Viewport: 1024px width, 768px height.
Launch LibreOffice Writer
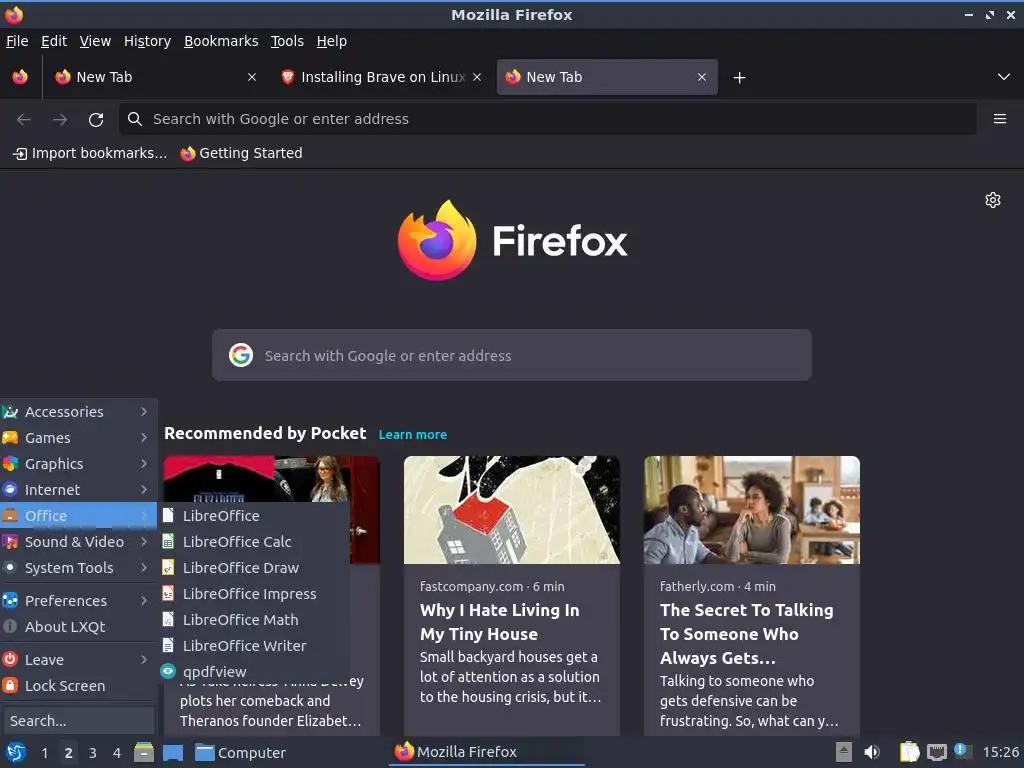coord(253,646)
